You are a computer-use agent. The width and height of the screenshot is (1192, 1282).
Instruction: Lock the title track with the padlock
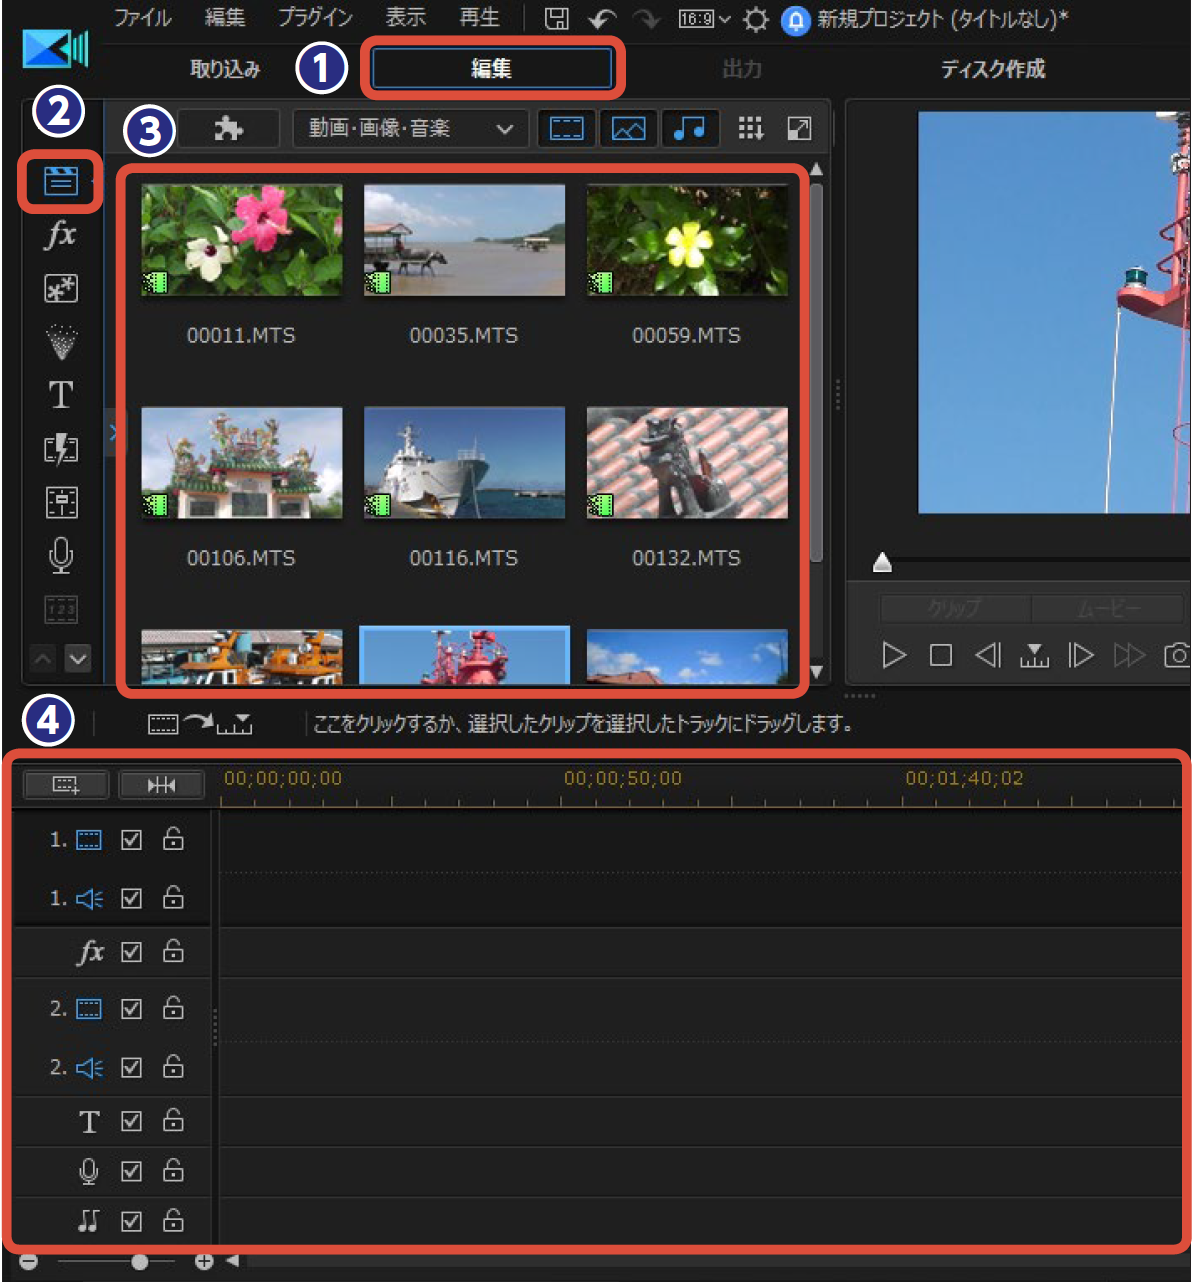(173, 1121)
